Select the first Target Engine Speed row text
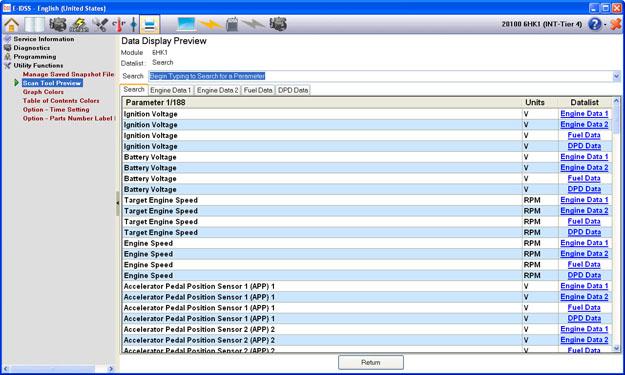 (x=161, y=200)
